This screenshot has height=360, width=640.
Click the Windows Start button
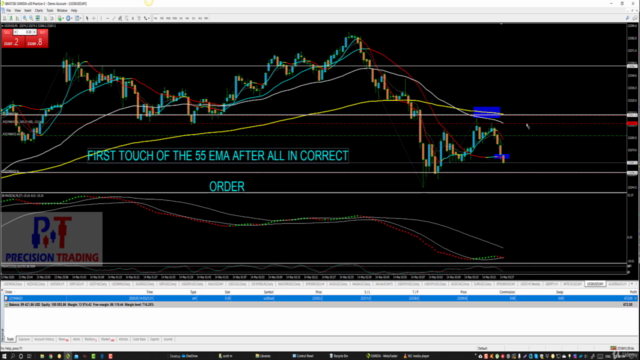tap(4, 356)
